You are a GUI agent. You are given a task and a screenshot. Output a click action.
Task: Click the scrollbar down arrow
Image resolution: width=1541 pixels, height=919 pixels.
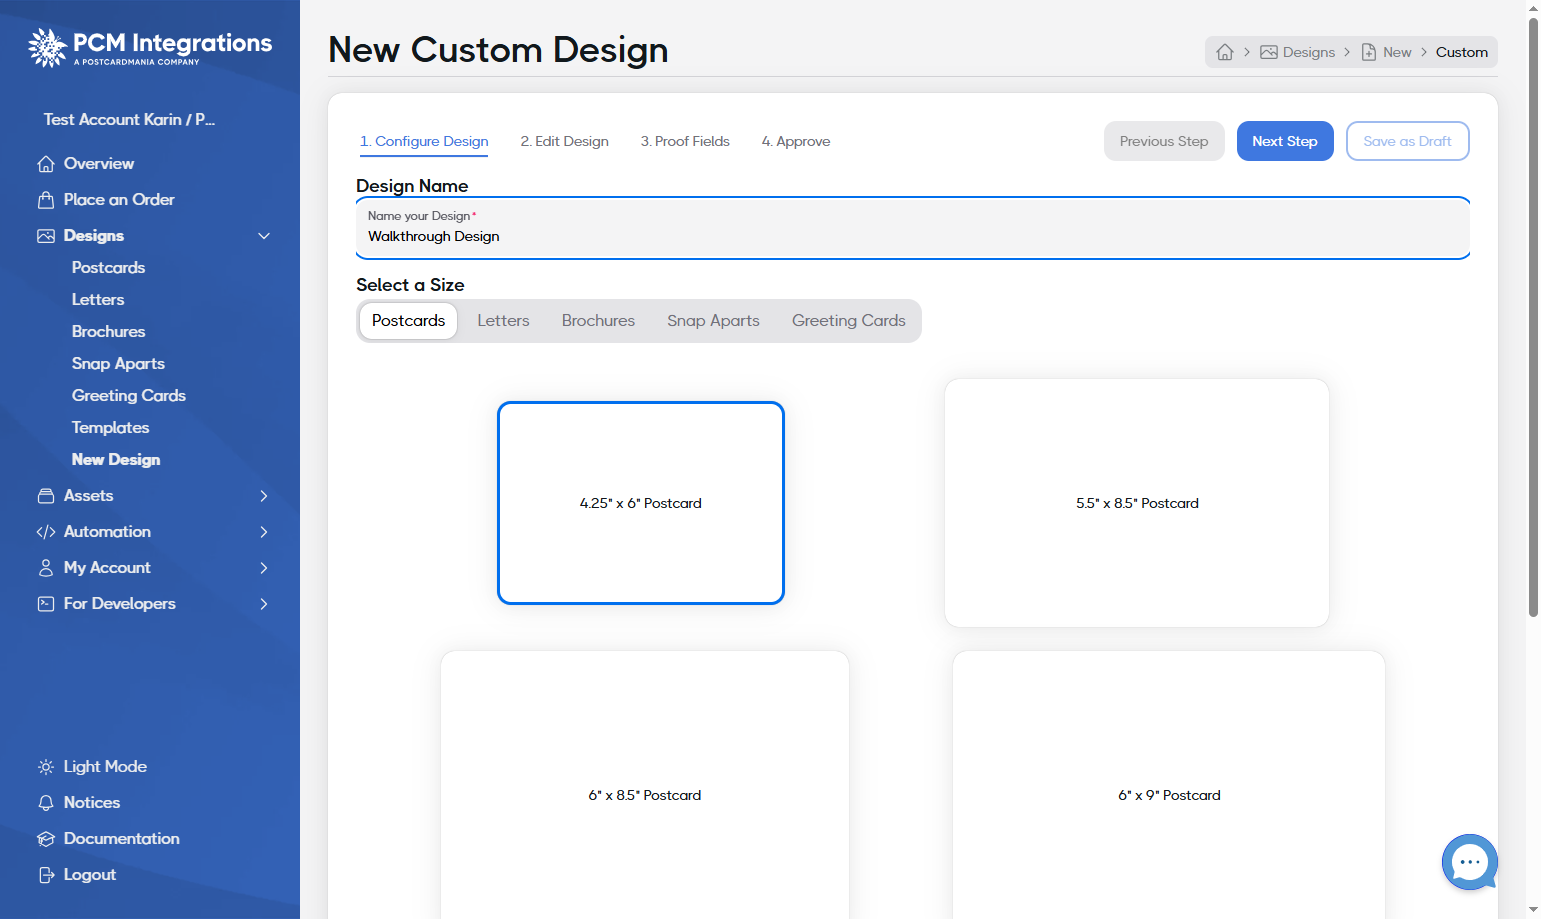coord(1534,910)
